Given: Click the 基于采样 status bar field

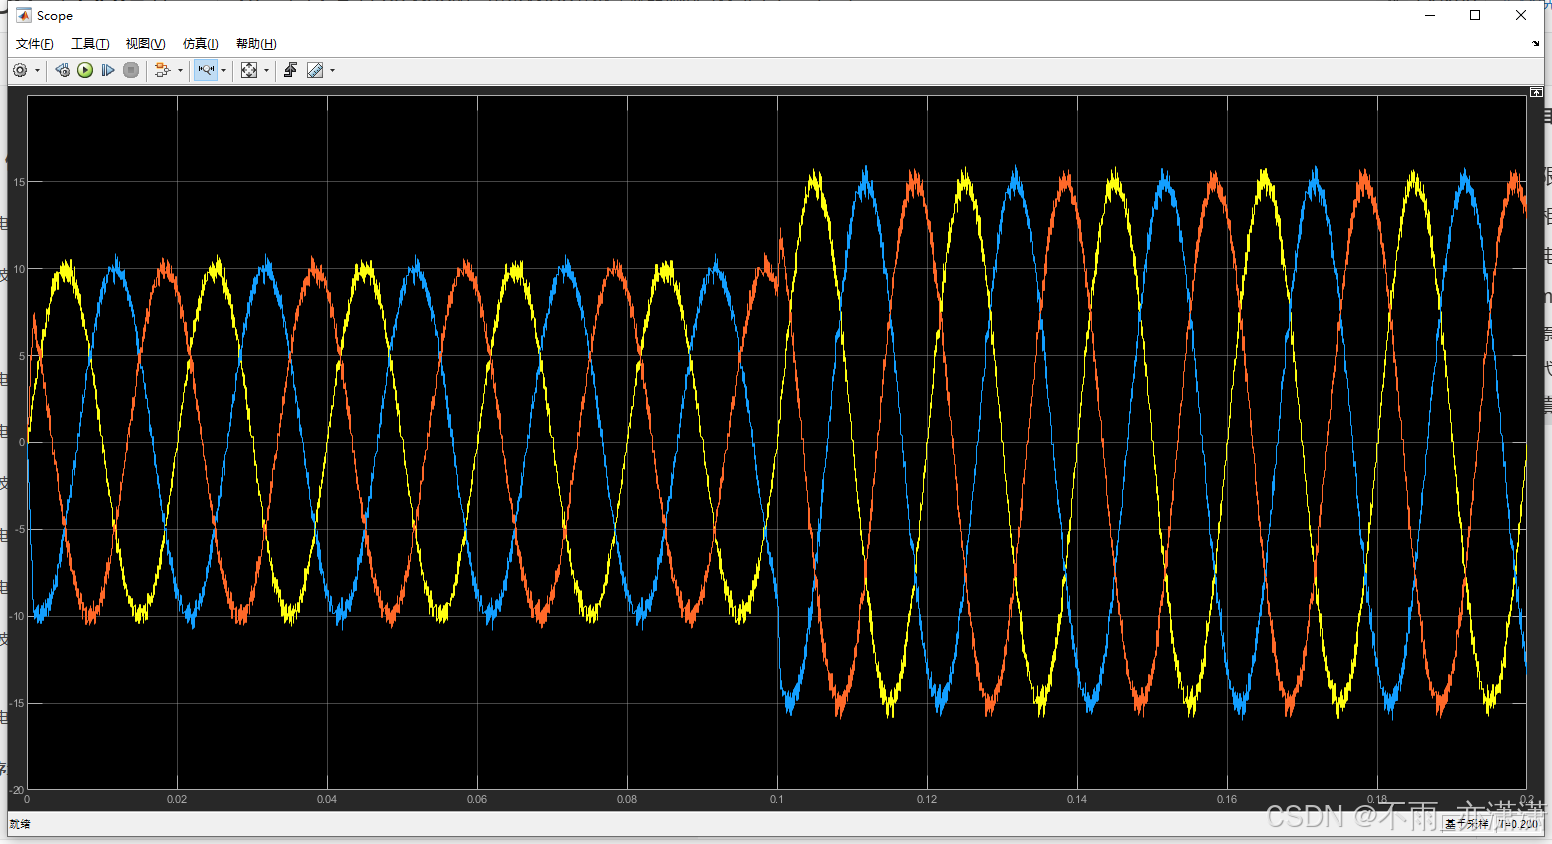Looking at the screenshot, I should pos(1464,824).
